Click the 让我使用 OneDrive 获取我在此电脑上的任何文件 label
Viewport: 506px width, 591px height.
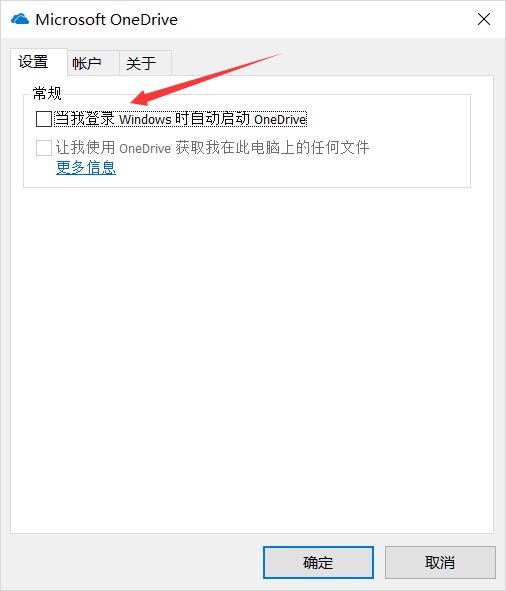tap(212, 147)
